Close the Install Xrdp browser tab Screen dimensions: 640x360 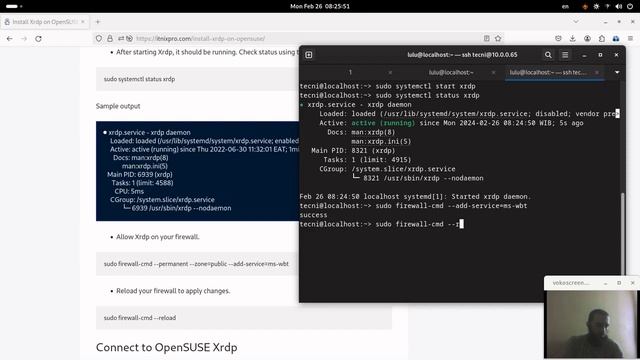tap(83, 22)
